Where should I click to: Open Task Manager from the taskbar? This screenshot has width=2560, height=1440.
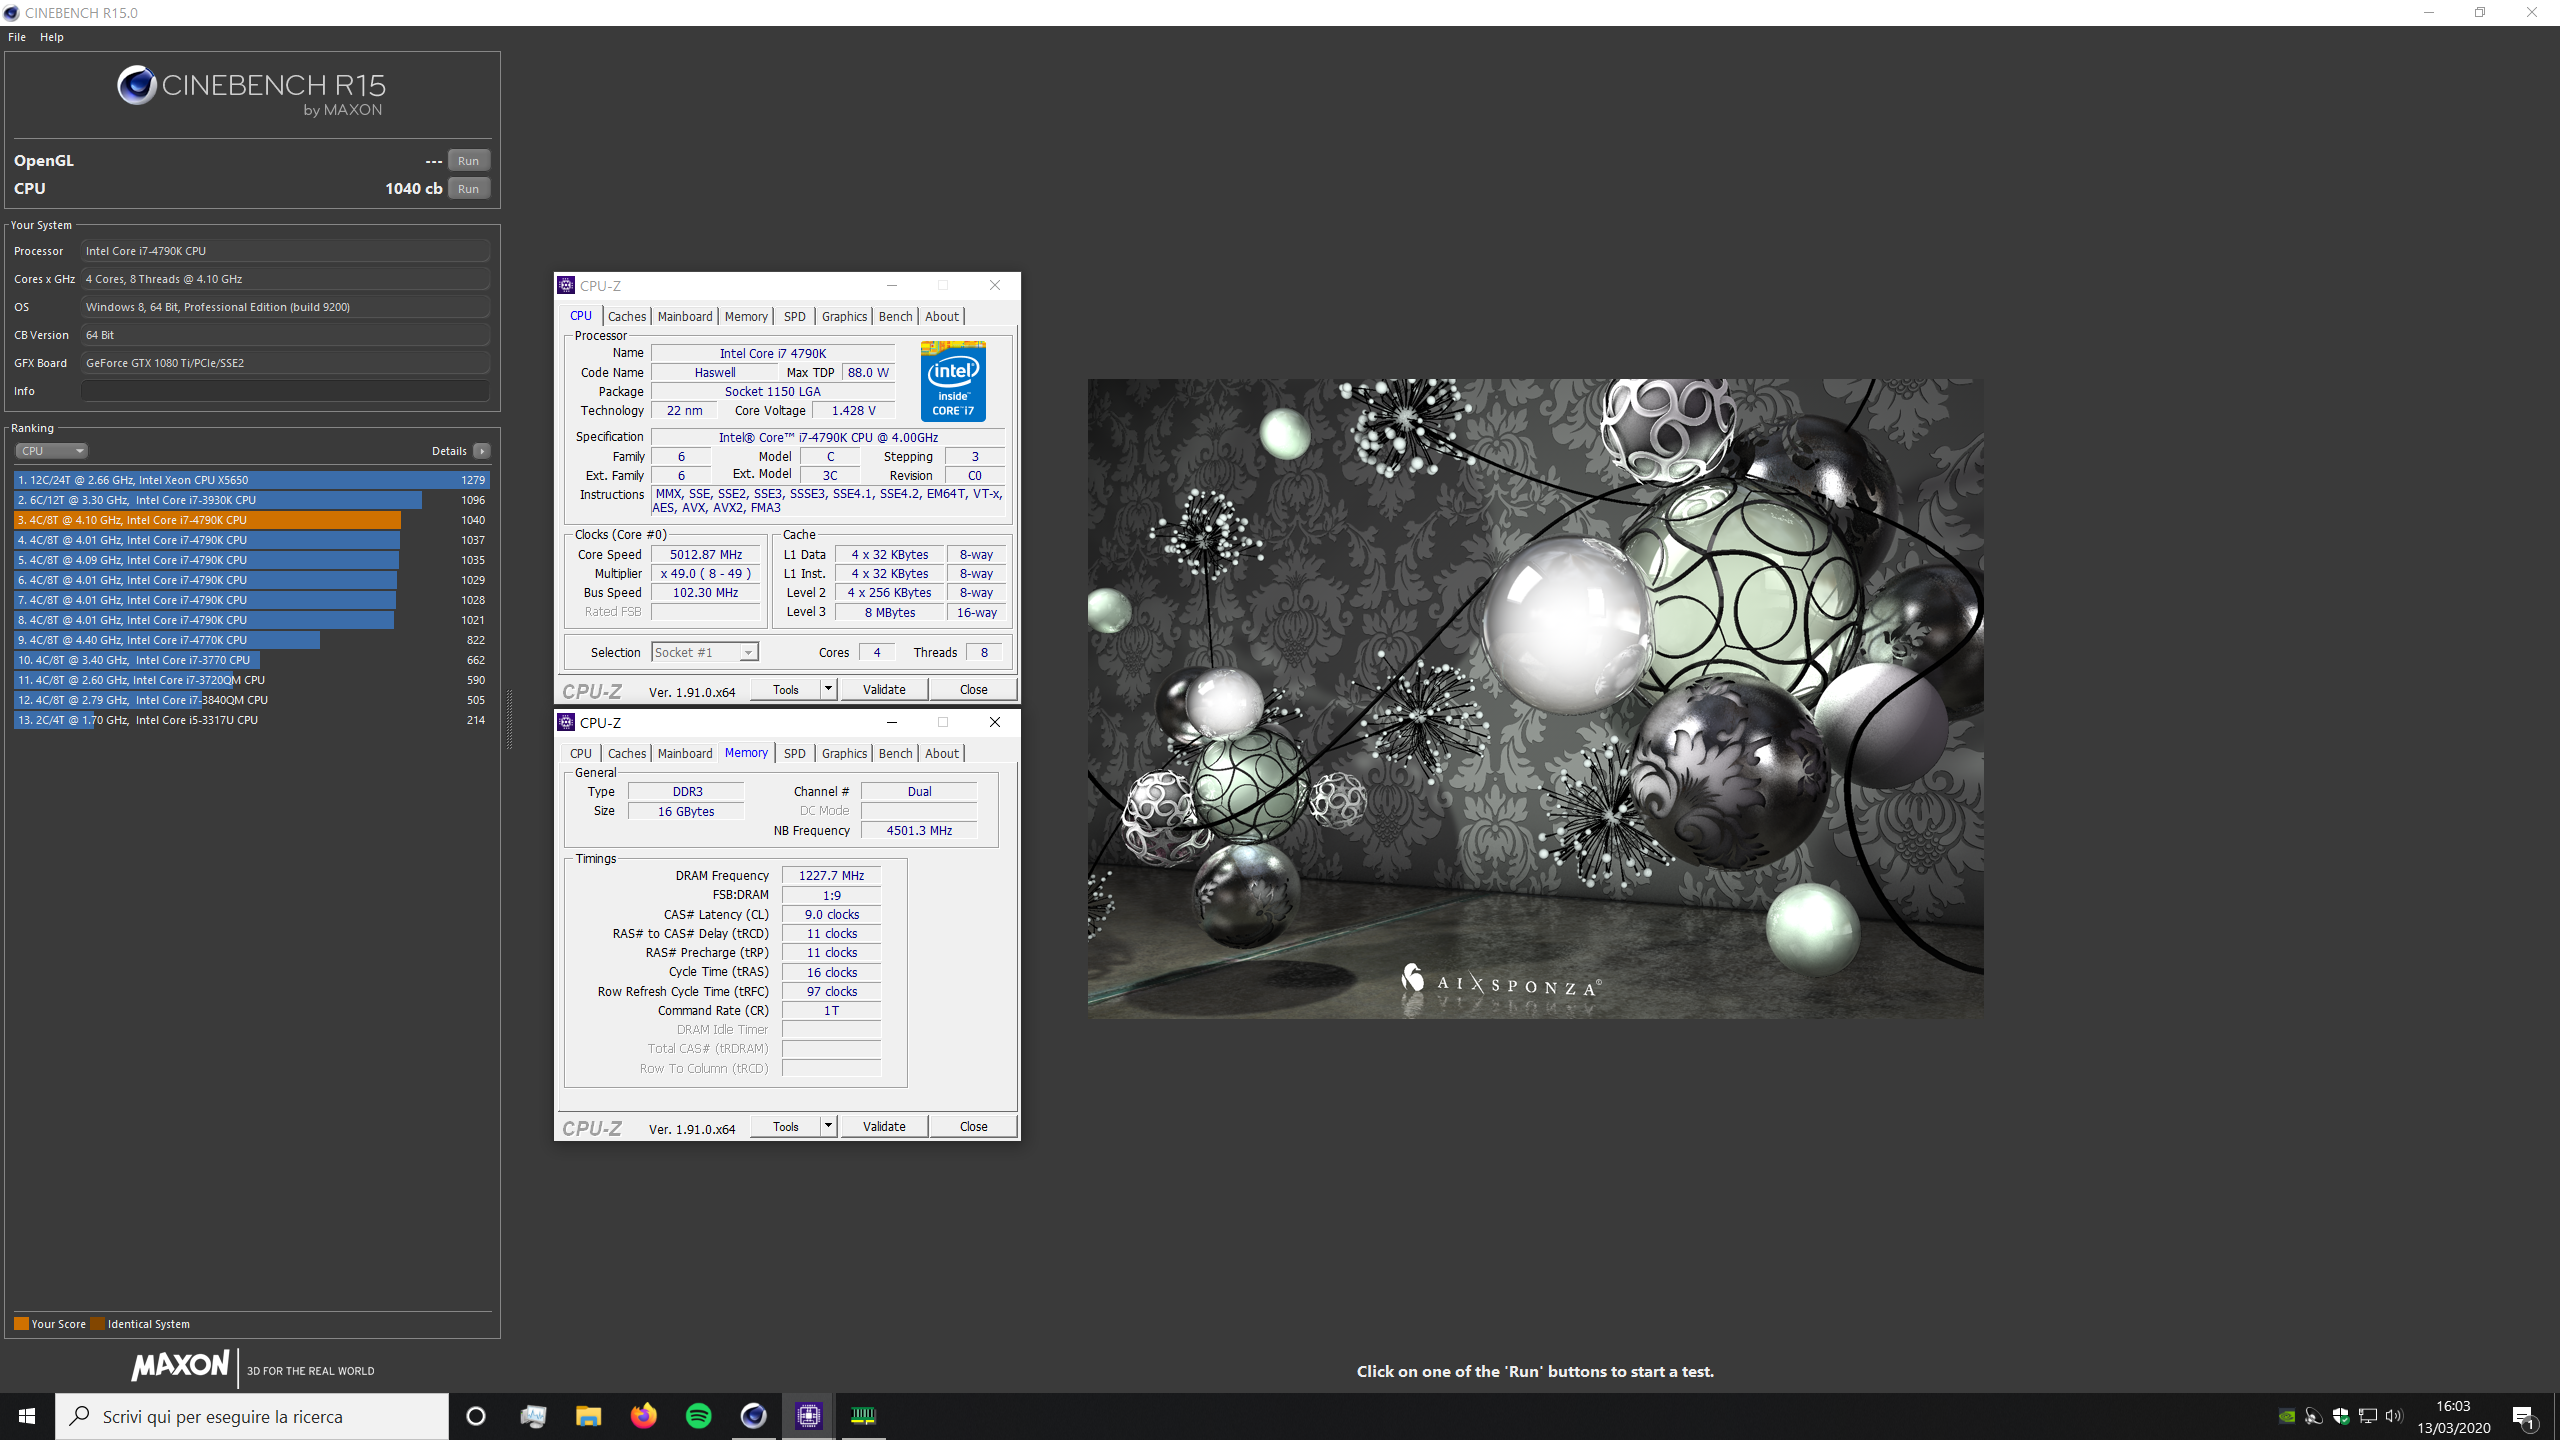tap(533, 1416)
